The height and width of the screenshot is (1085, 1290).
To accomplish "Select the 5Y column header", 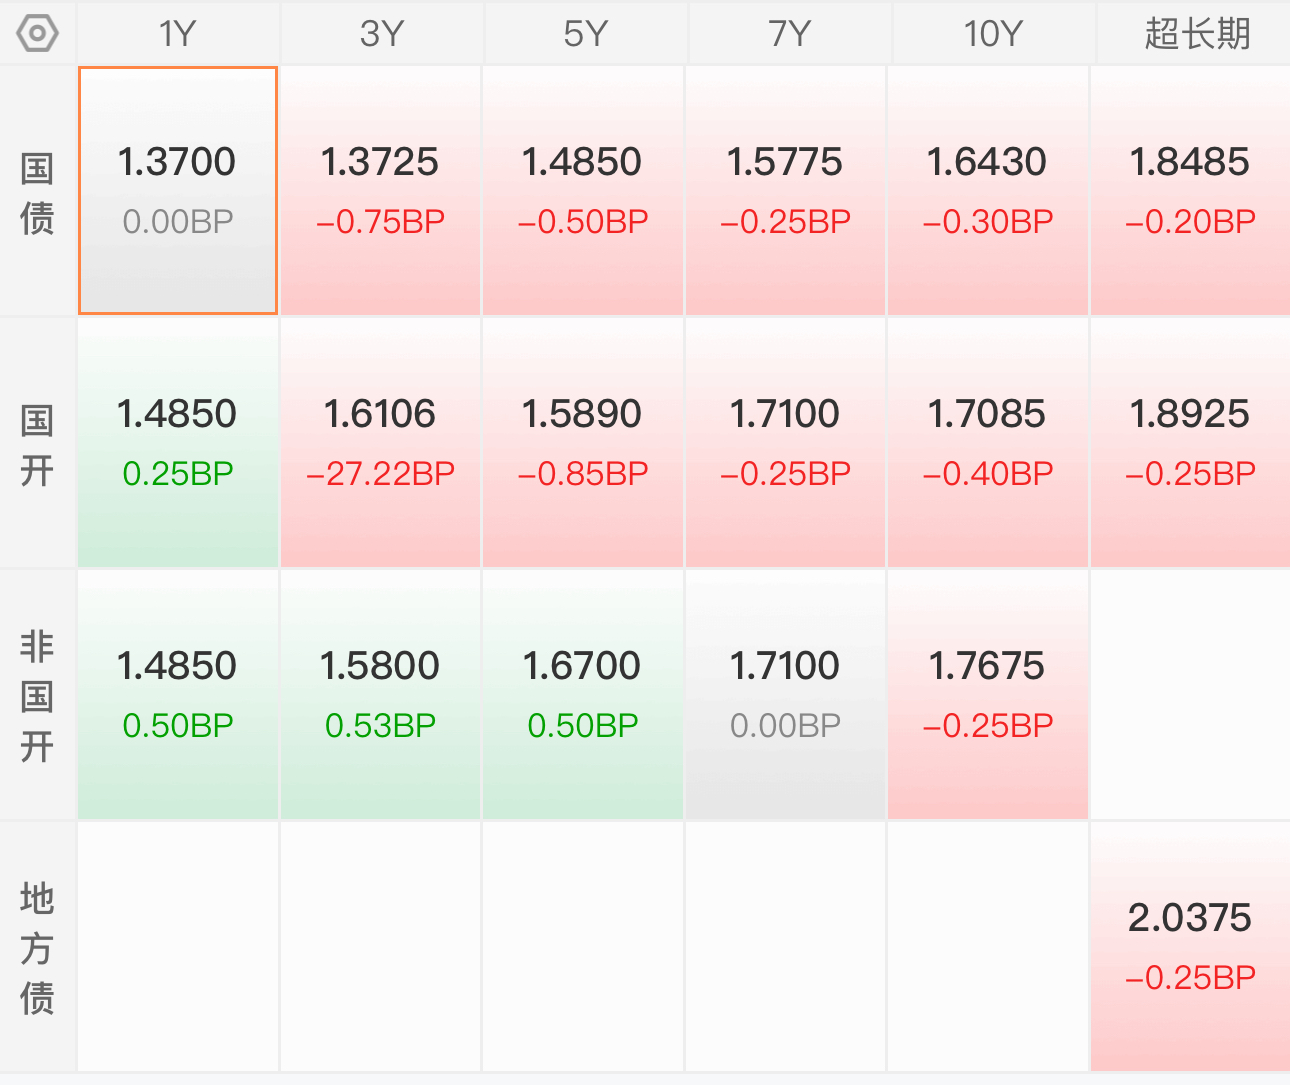I will [586, 34].
